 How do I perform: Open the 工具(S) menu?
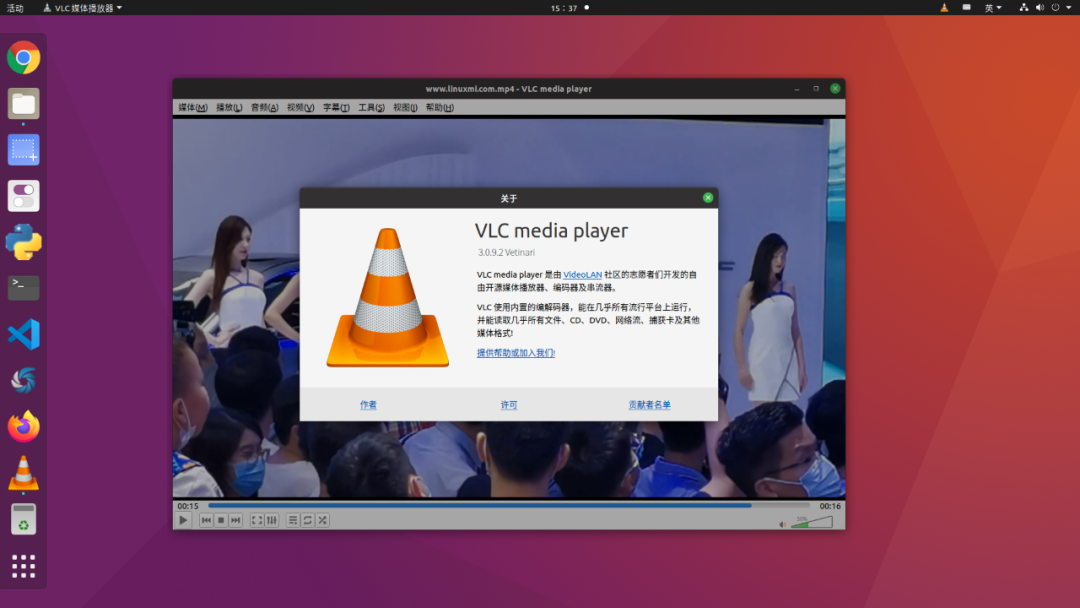coord(371,107)
